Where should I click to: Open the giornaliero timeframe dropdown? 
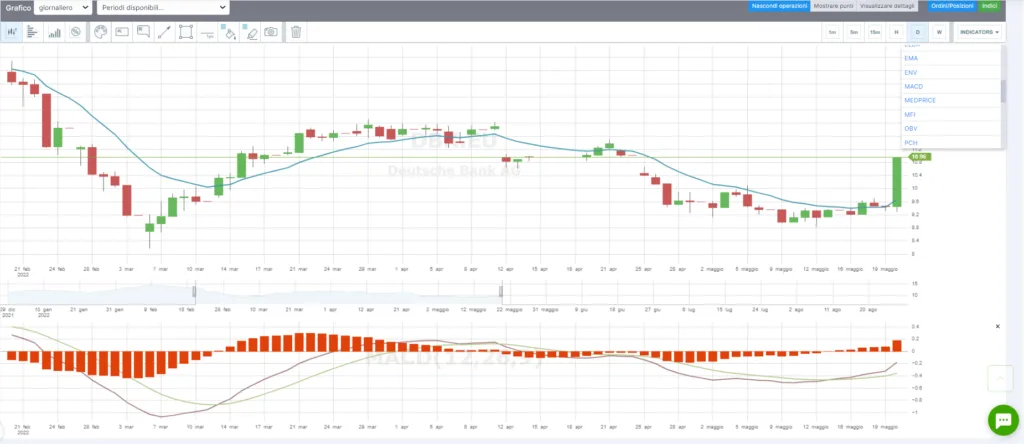click(x=63, y=7)
